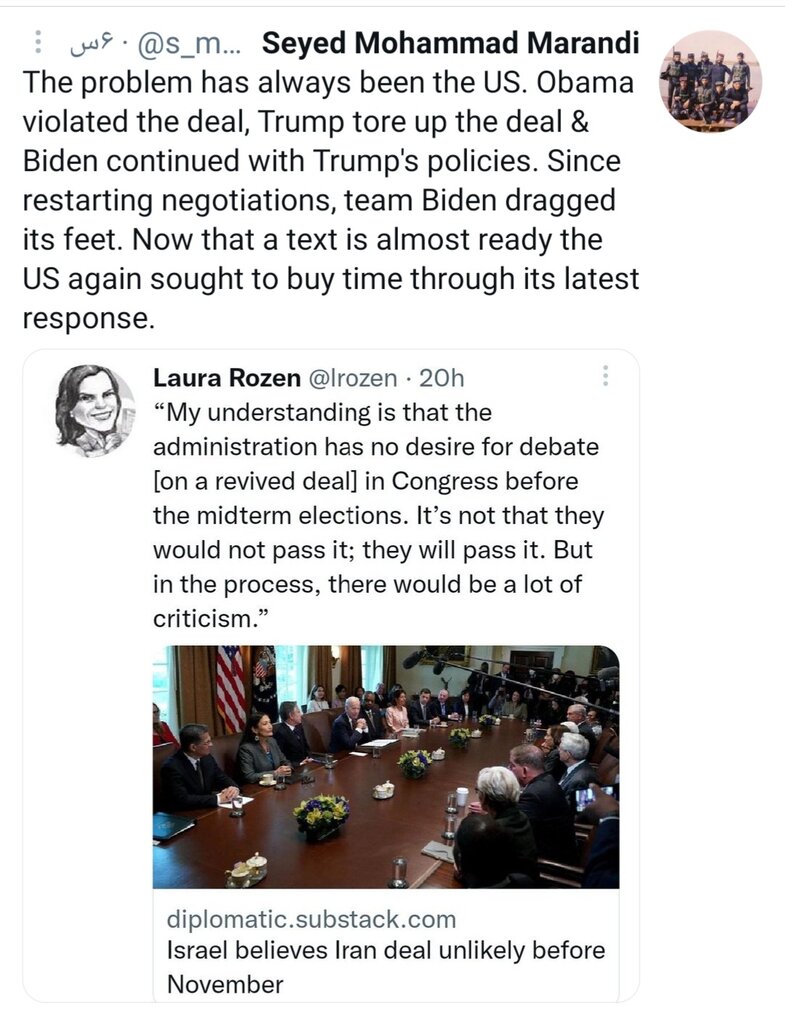
Task: Tap Laura Rozen's caricature avatar
Action: point(95,410)
